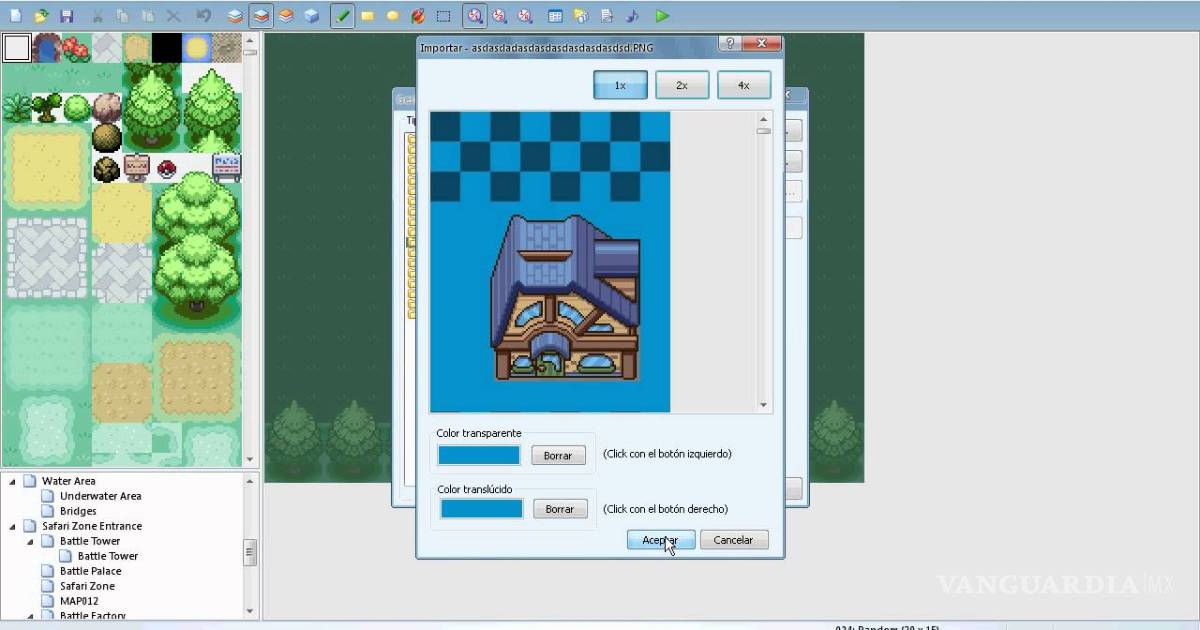Open the Sound Test music note icon

[632, 16]
